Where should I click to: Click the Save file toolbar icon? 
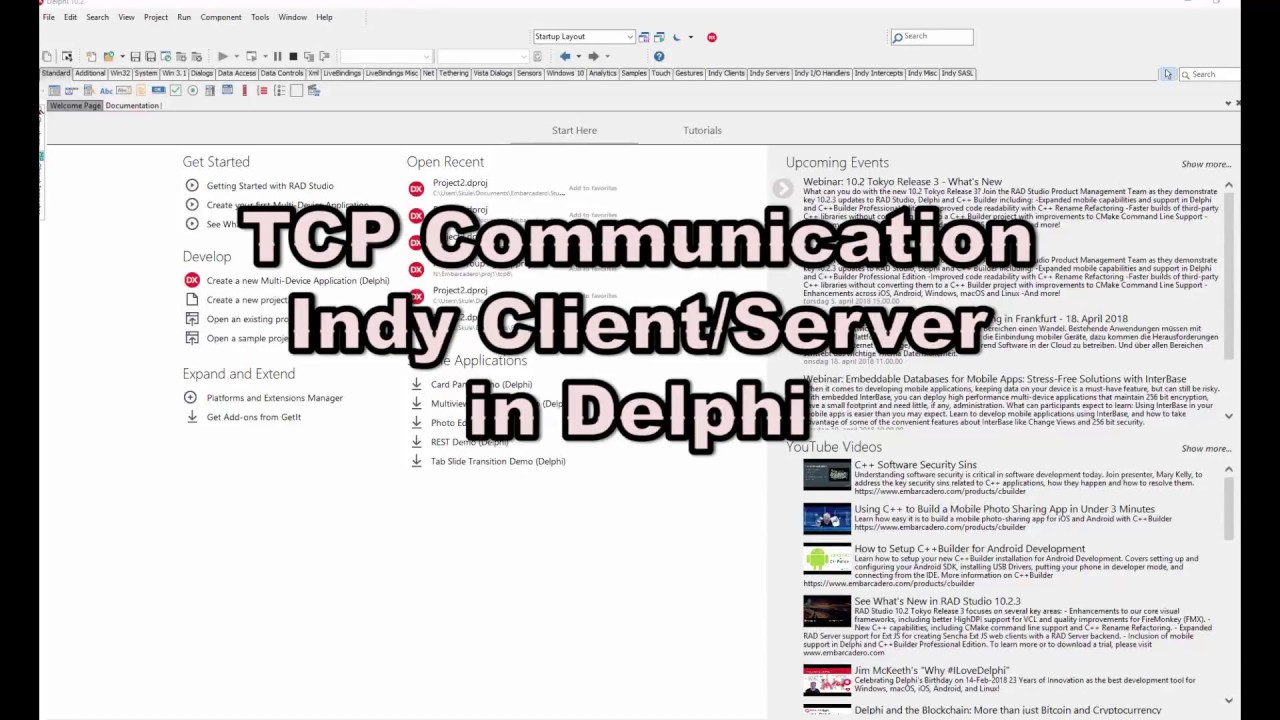click(135, 56)
